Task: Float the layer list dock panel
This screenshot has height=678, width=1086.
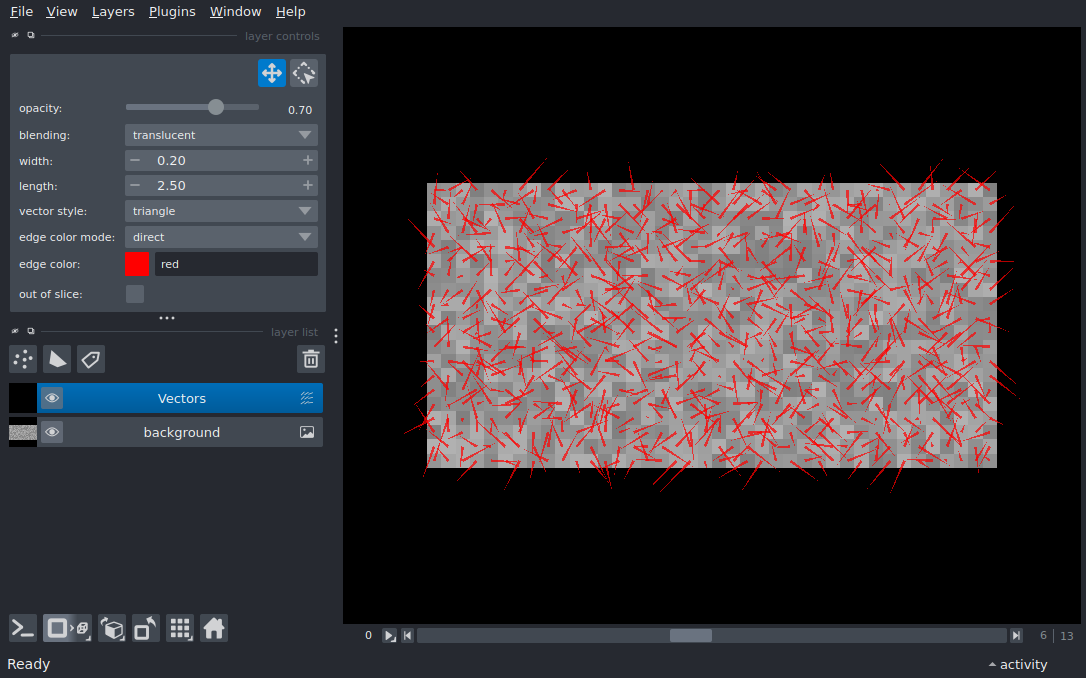Action: point(31,331)
